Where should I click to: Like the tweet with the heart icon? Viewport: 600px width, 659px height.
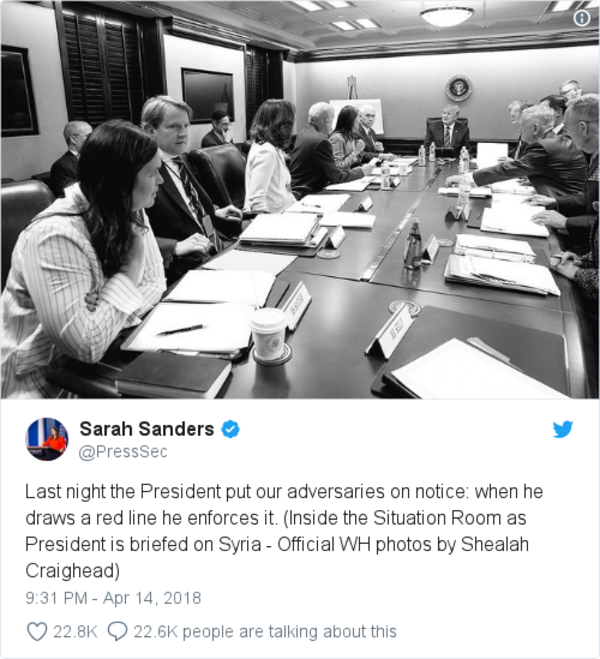coord(37,631)
